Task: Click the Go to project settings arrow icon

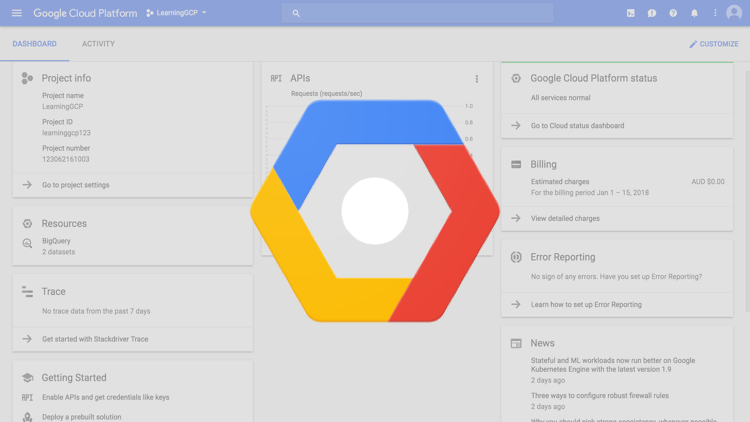Action: click(x=27, y=185)
